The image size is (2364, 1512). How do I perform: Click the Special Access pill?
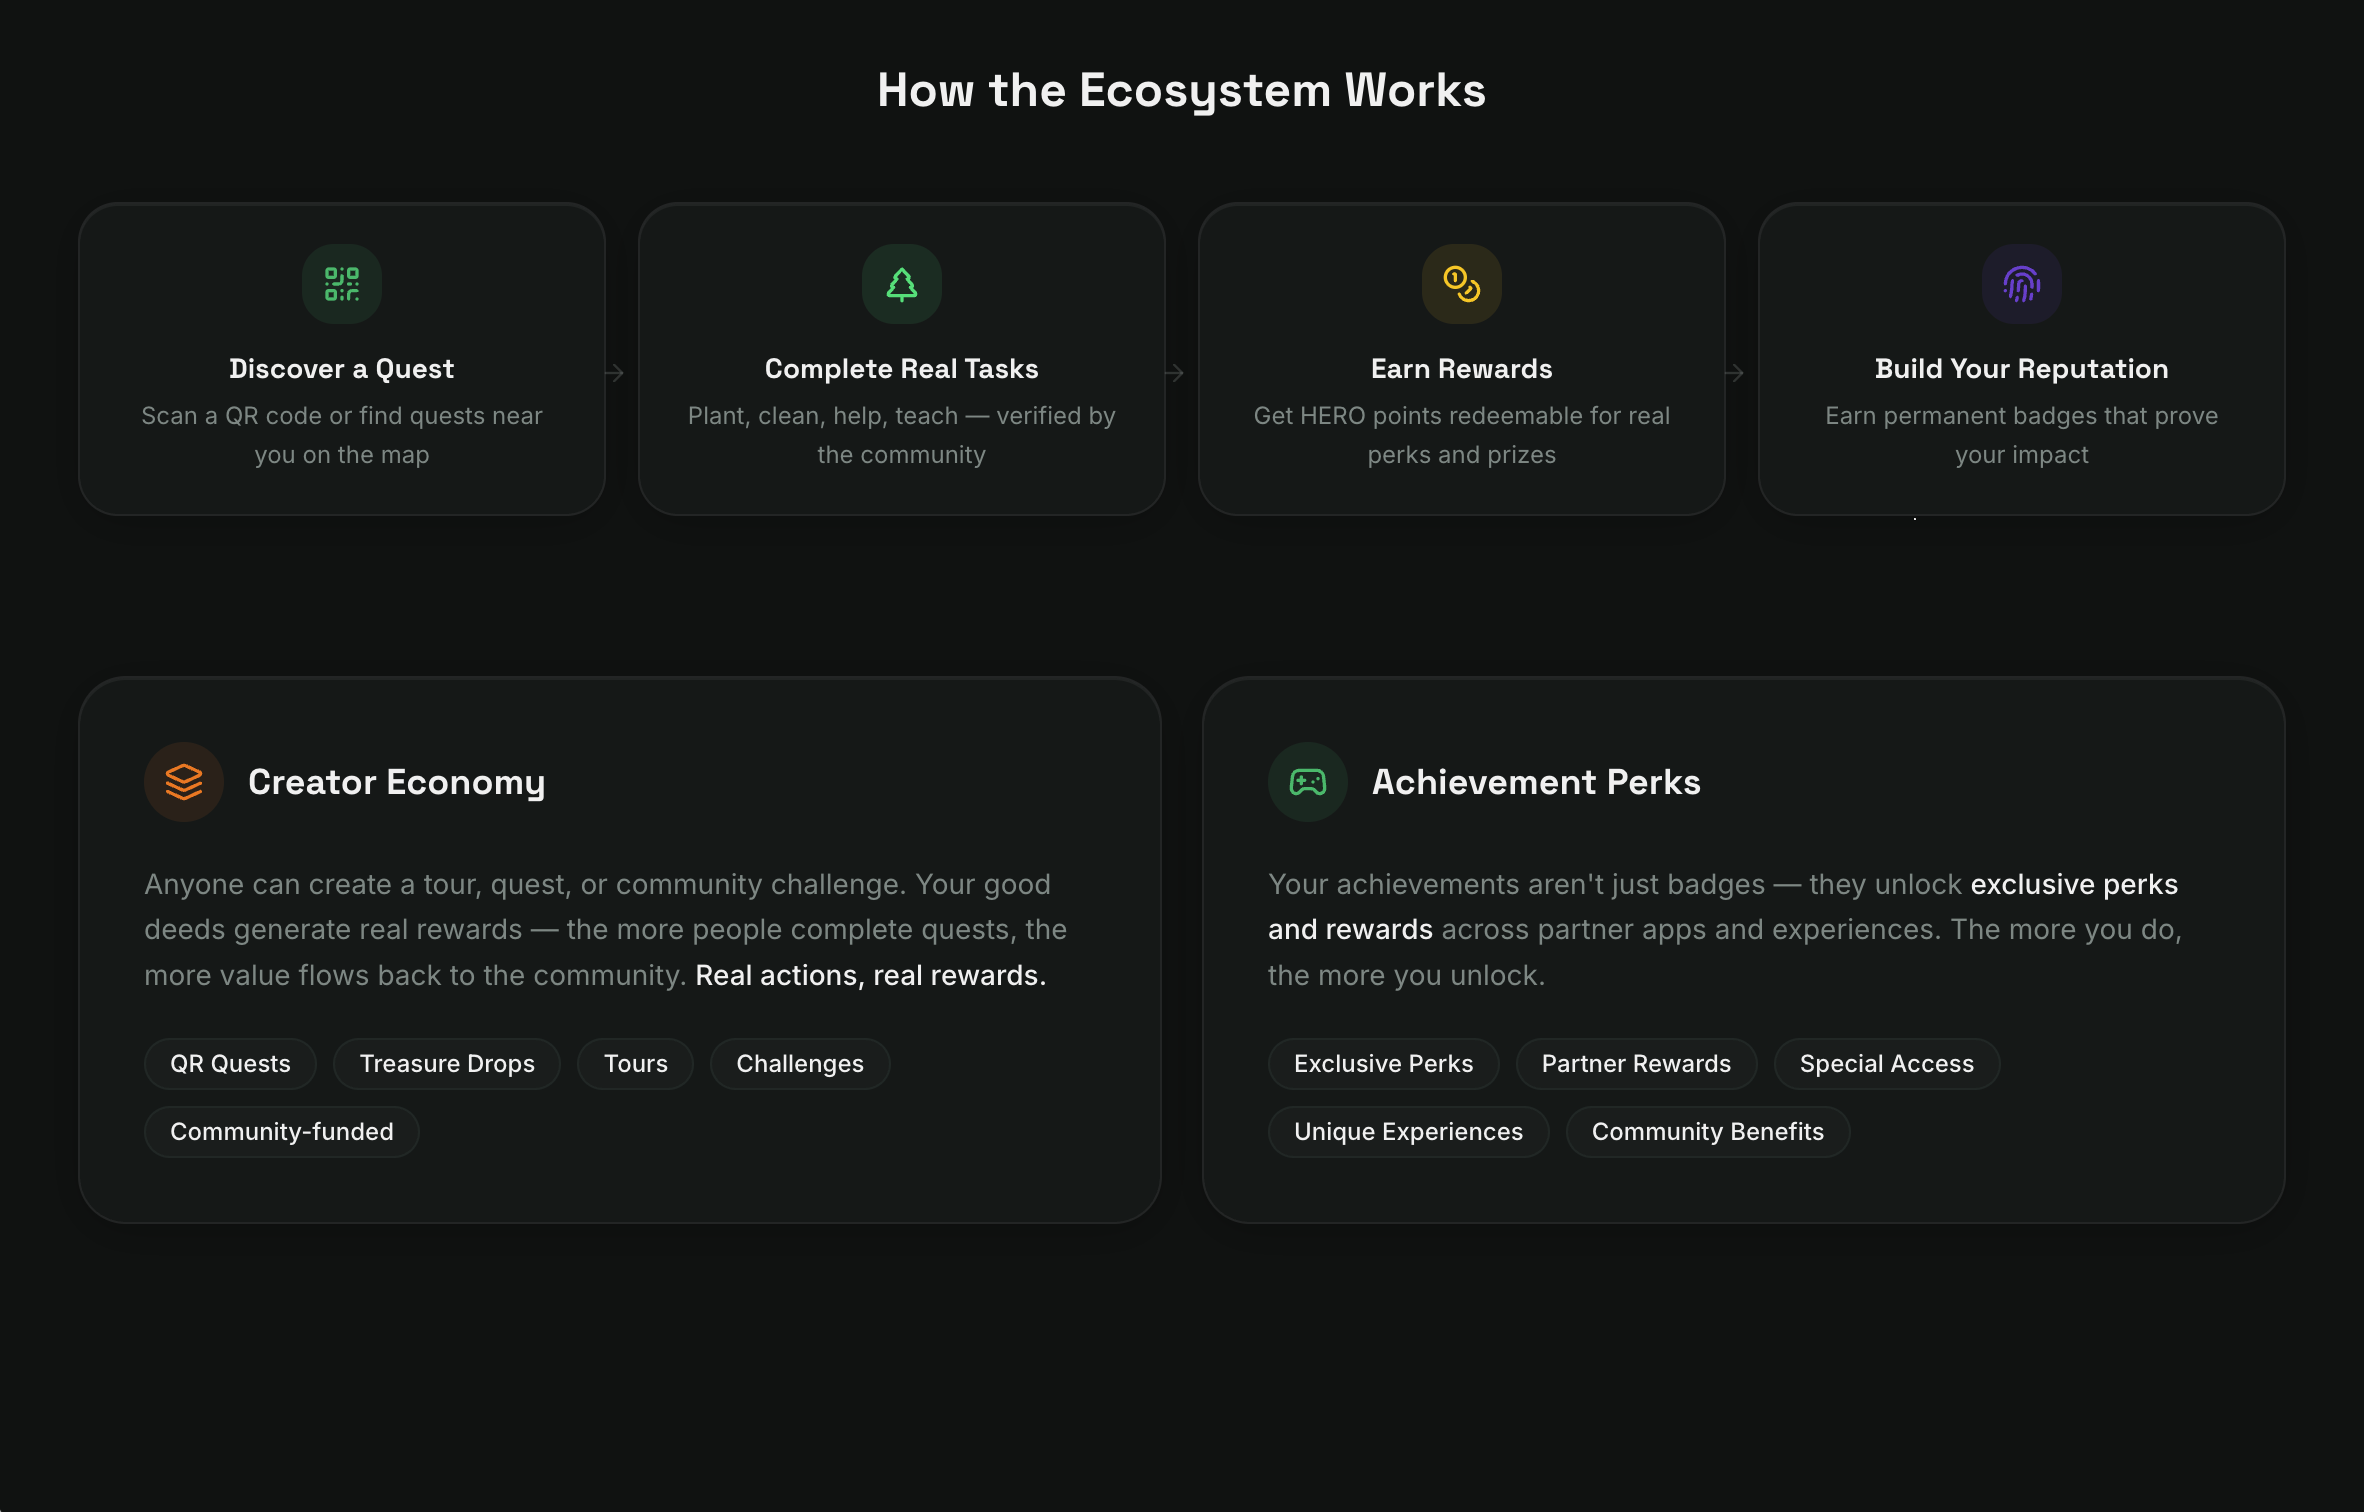[1886, 1064]
